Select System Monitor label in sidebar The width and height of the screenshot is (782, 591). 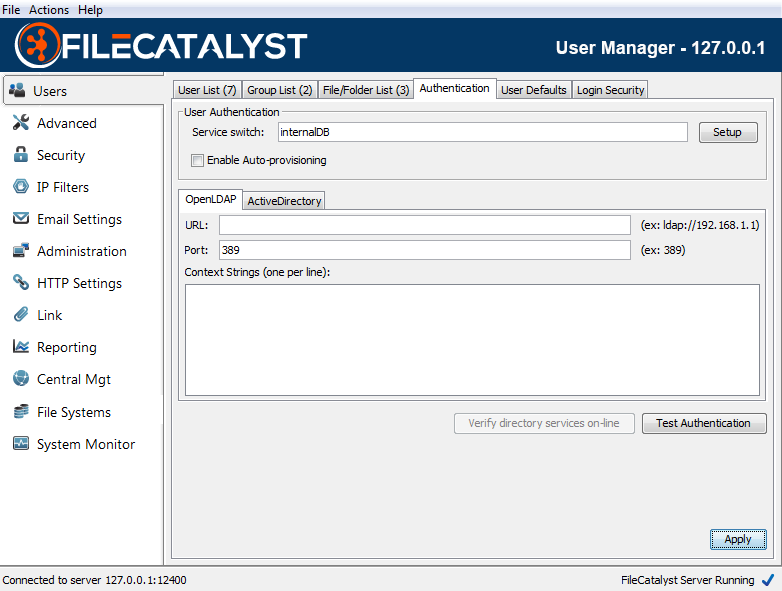[x=86, y=444]
